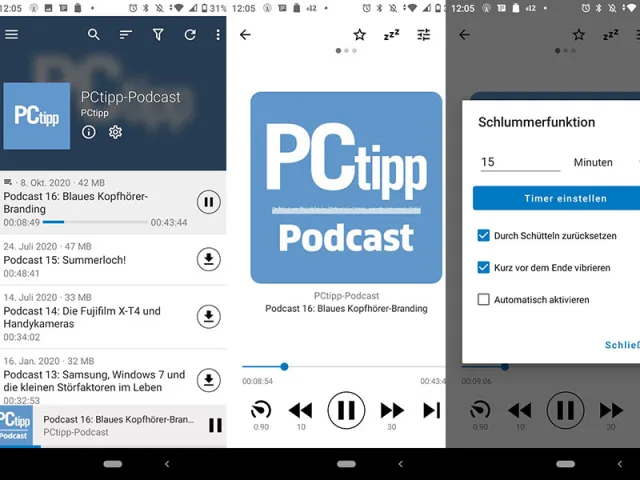Tap mini player title Podcast 16
Image resolution: width=640 pixels, height=480 pixels.
(x=119, y=420)
